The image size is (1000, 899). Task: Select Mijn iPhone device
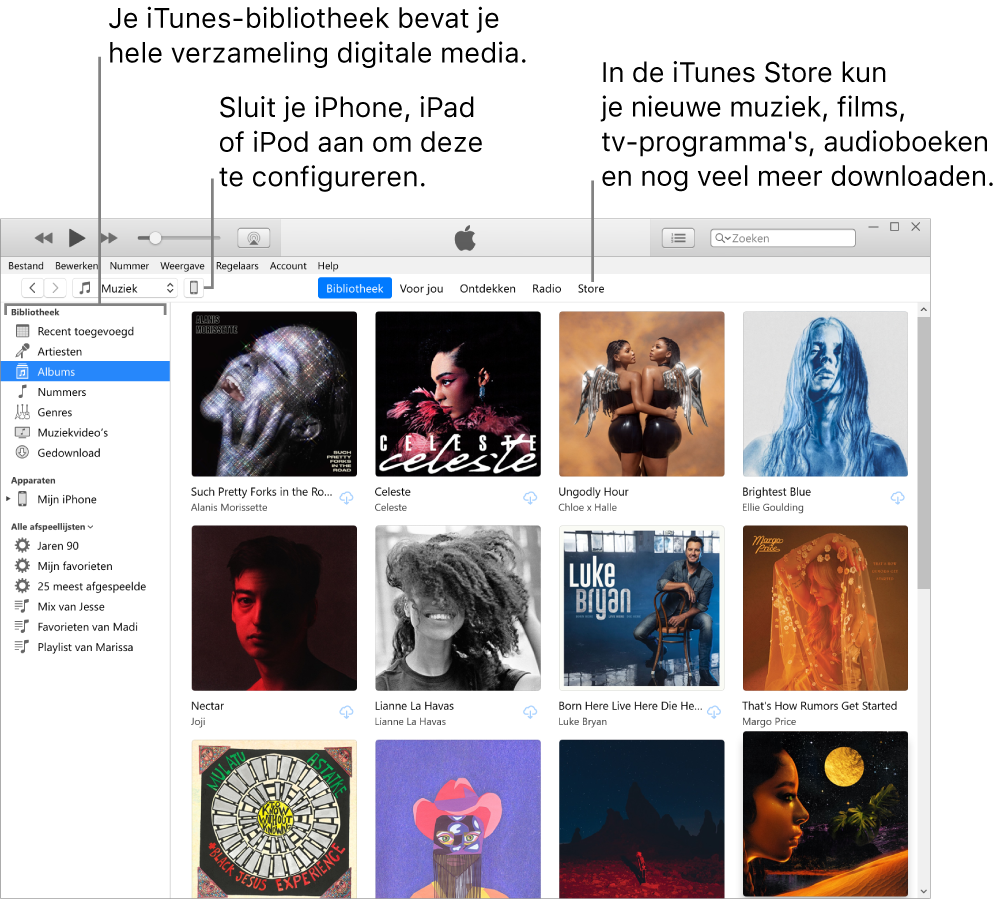click(x=85, y=499)
